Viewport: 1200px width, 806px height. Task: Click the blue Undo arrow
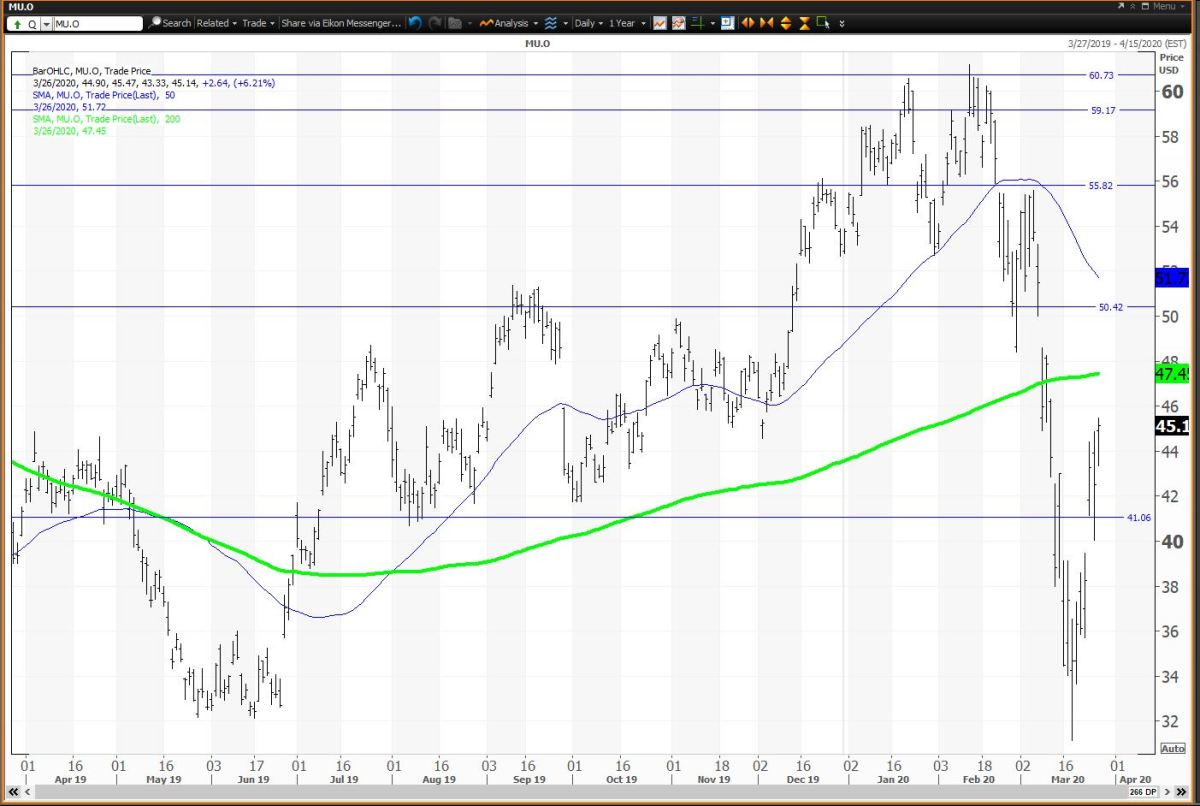tap(414, 23)
